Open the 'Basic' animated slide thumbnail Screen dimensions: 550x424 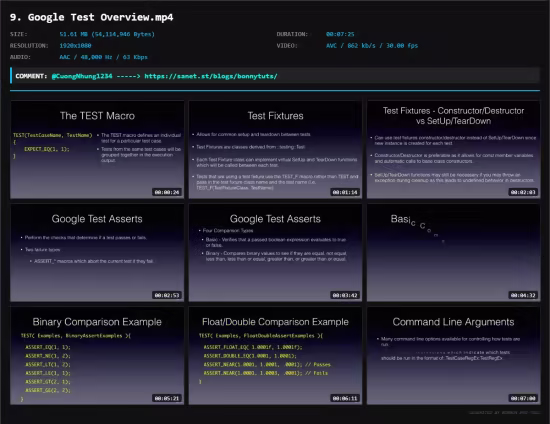point(454,253)
